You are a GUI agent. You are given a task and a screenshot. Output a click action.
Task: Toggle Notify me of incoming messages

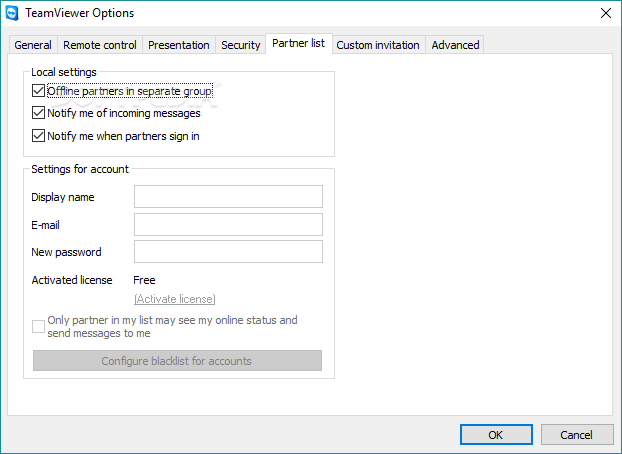pos(38,113)
